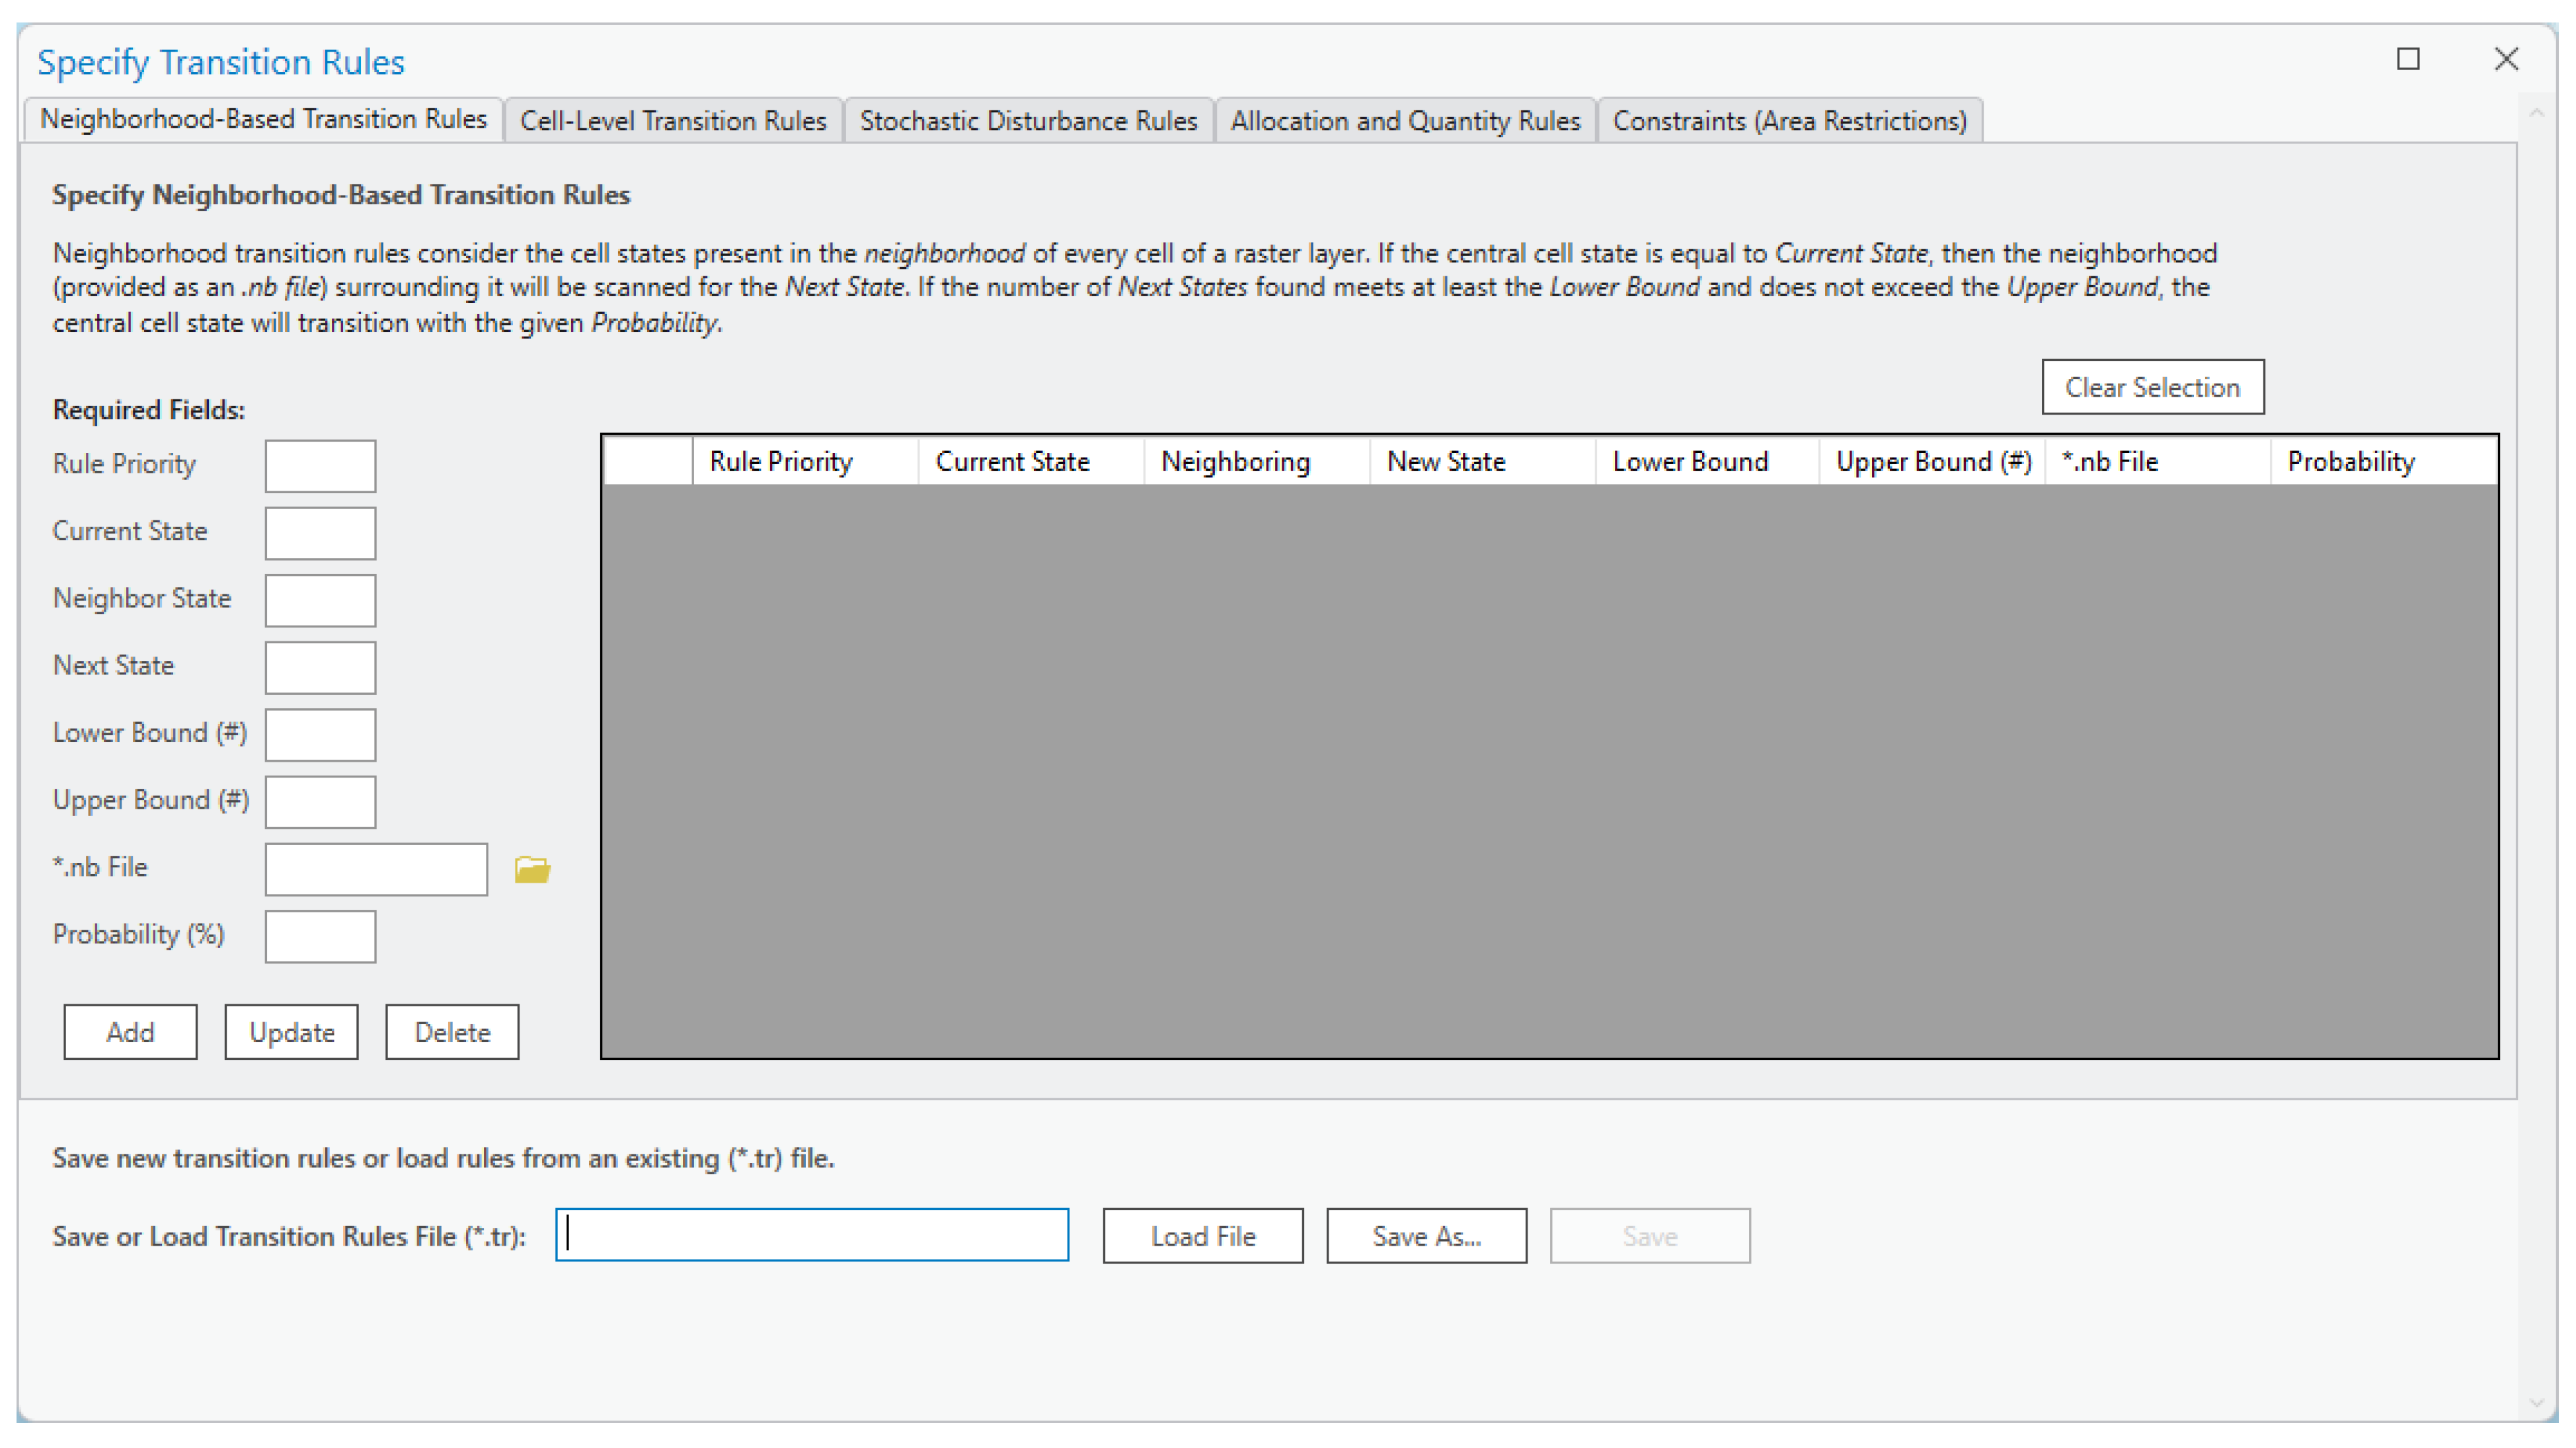Viewport: 2576px width, 1448px height.
Task: Select the Neighbor State text box
Action: [x=320, y=600]
